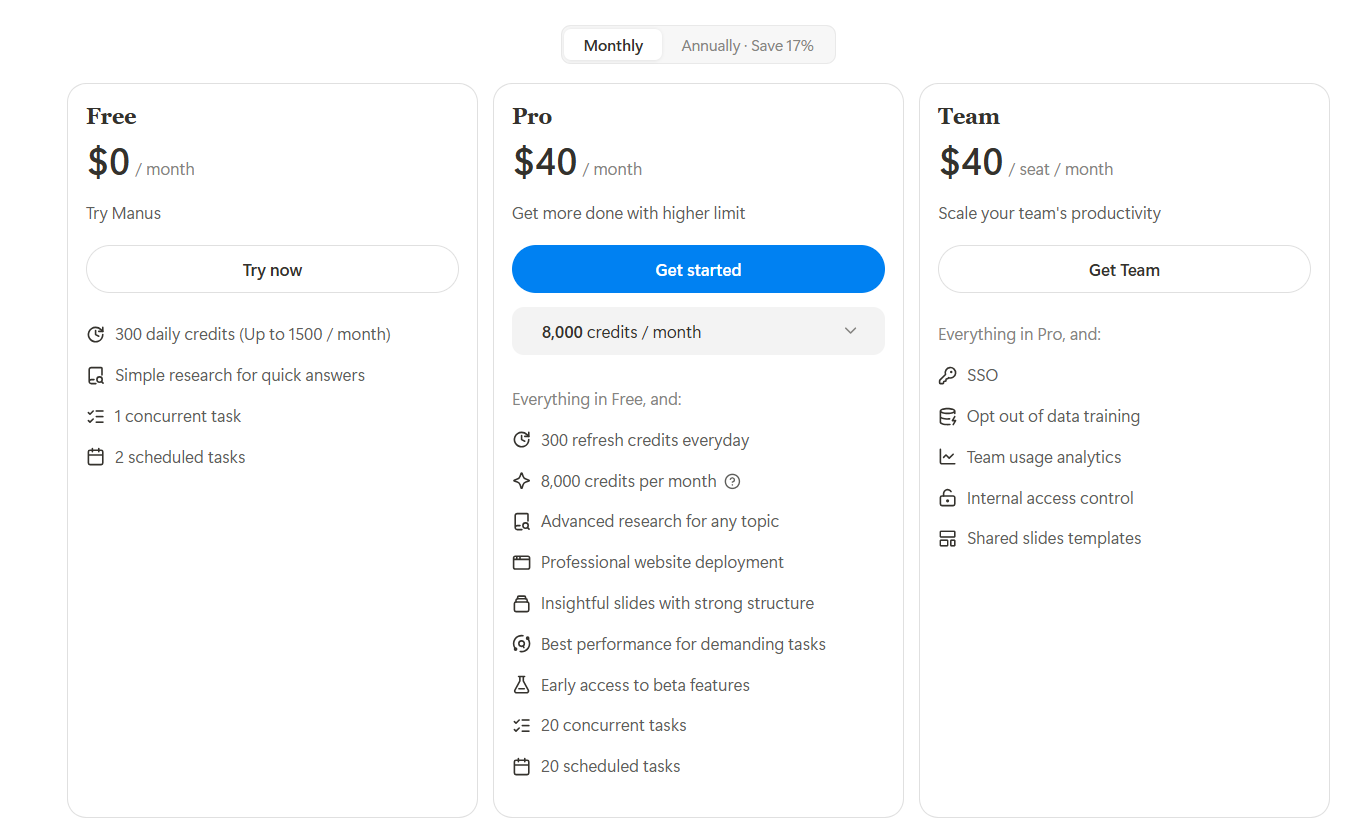The height and width of the screenshot is (836, 1368).
Task: Click the browser icon for 'Professional website deployment'
Action: (521, 561)
